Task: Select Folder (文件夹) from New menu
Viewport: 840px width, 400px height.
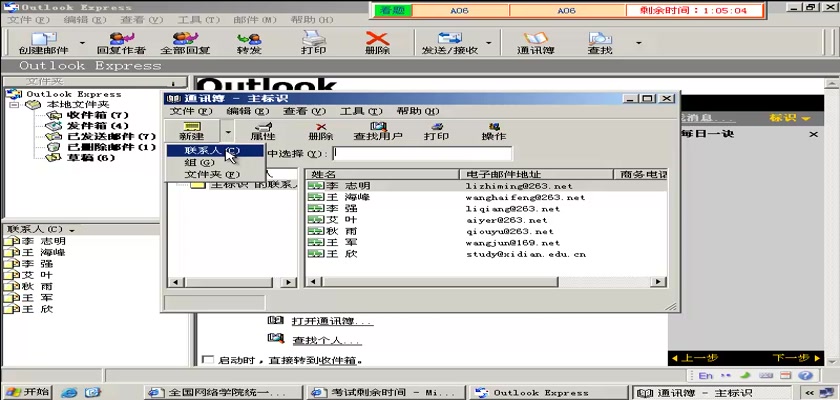Action: (215, 175)
